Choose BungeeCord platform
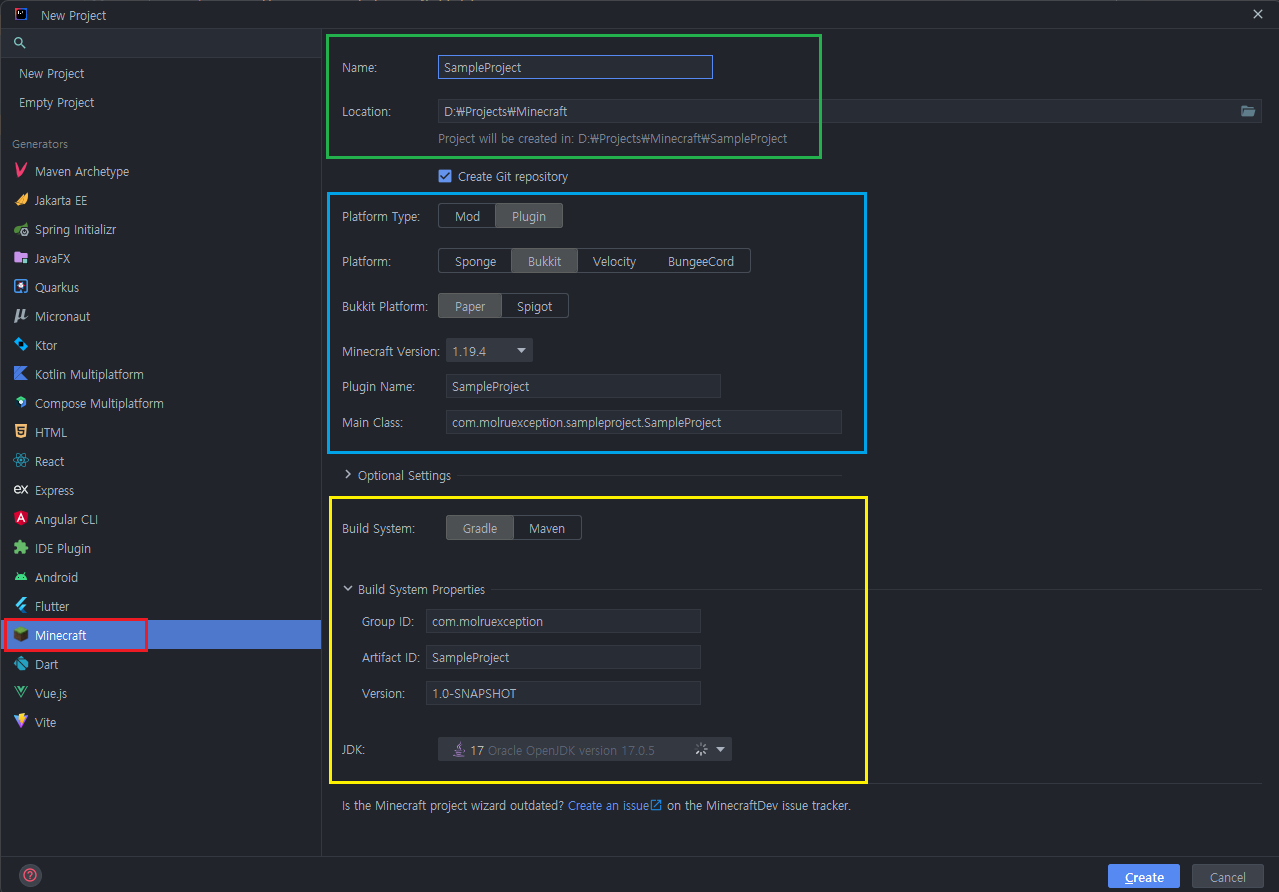This screenshot has height=892, width=1279. click(x=700, y=261)
